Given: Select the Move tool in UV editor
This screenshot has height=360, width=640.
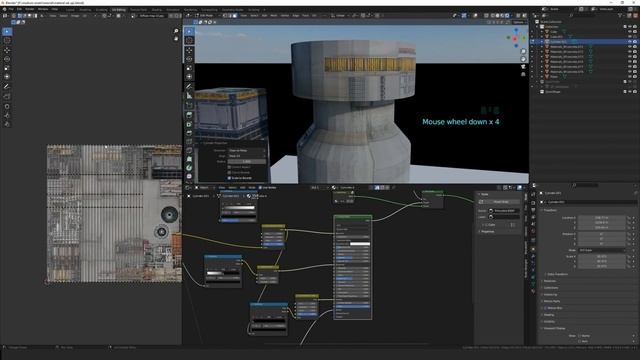Looking at the screenshot, I should tap(7, 50).
